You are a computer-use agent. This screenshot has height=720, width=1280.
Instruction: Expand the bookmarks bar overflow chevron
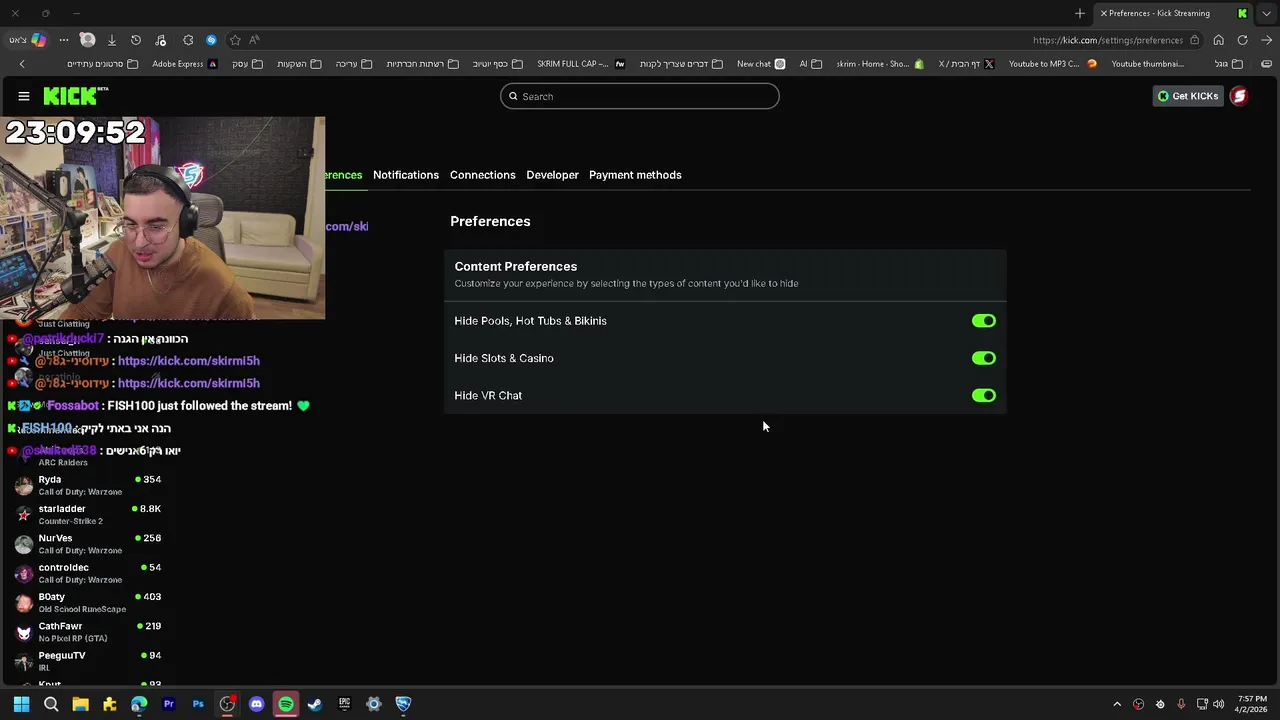pyautogui.click(x=22, y=64)
